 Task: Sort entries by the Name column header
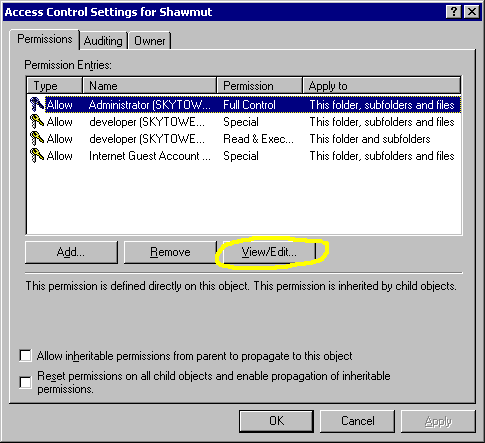pos(150,86)
